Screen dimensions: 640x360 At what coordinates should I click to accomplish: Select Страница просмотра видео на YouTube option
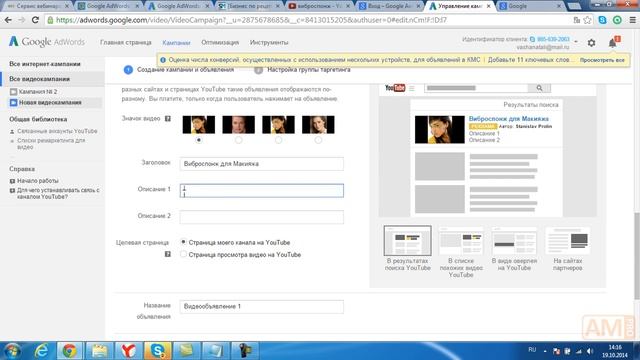coord(183,254)
